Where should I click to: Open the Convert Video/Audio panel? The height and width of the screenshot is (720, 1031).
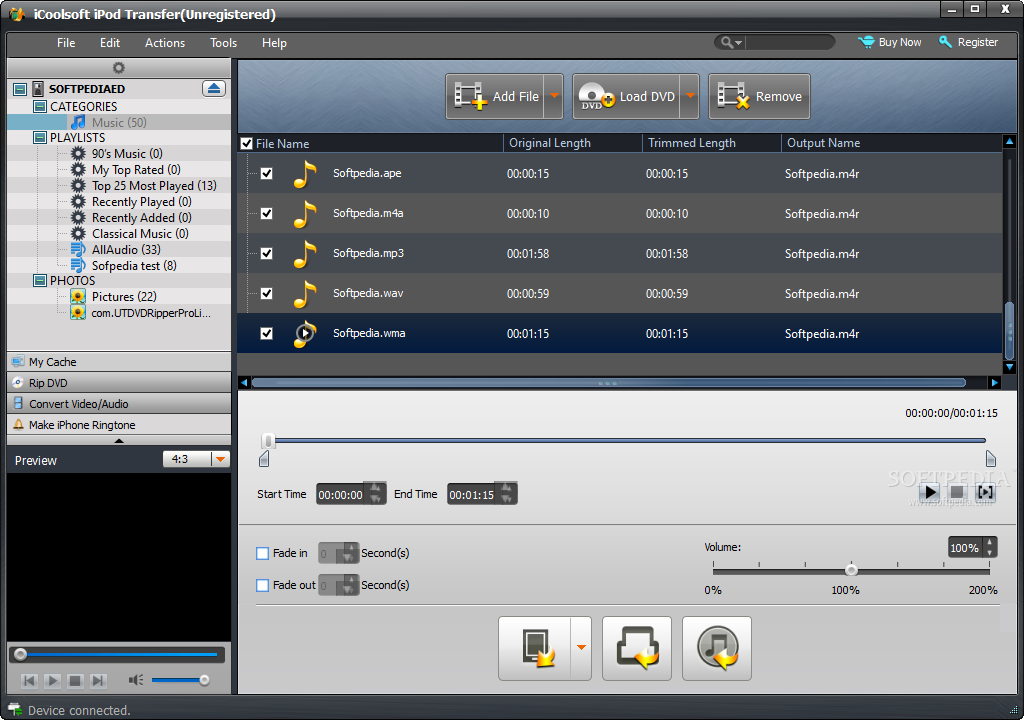tap(119, 404)
